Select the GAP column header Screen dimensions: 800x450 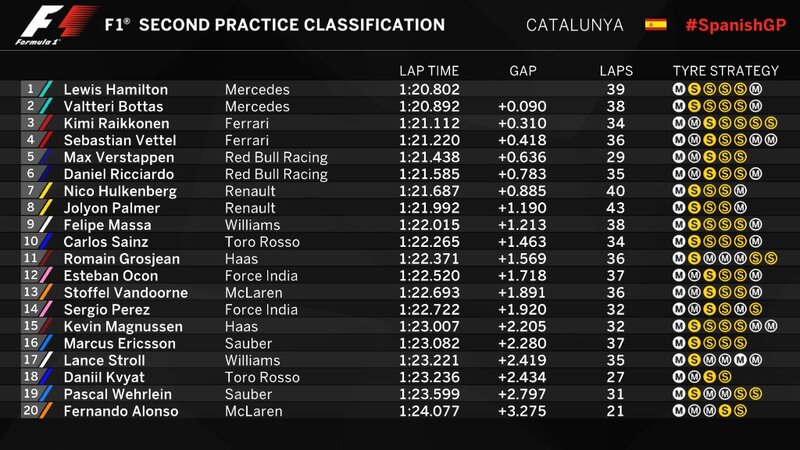pos(523,71)
